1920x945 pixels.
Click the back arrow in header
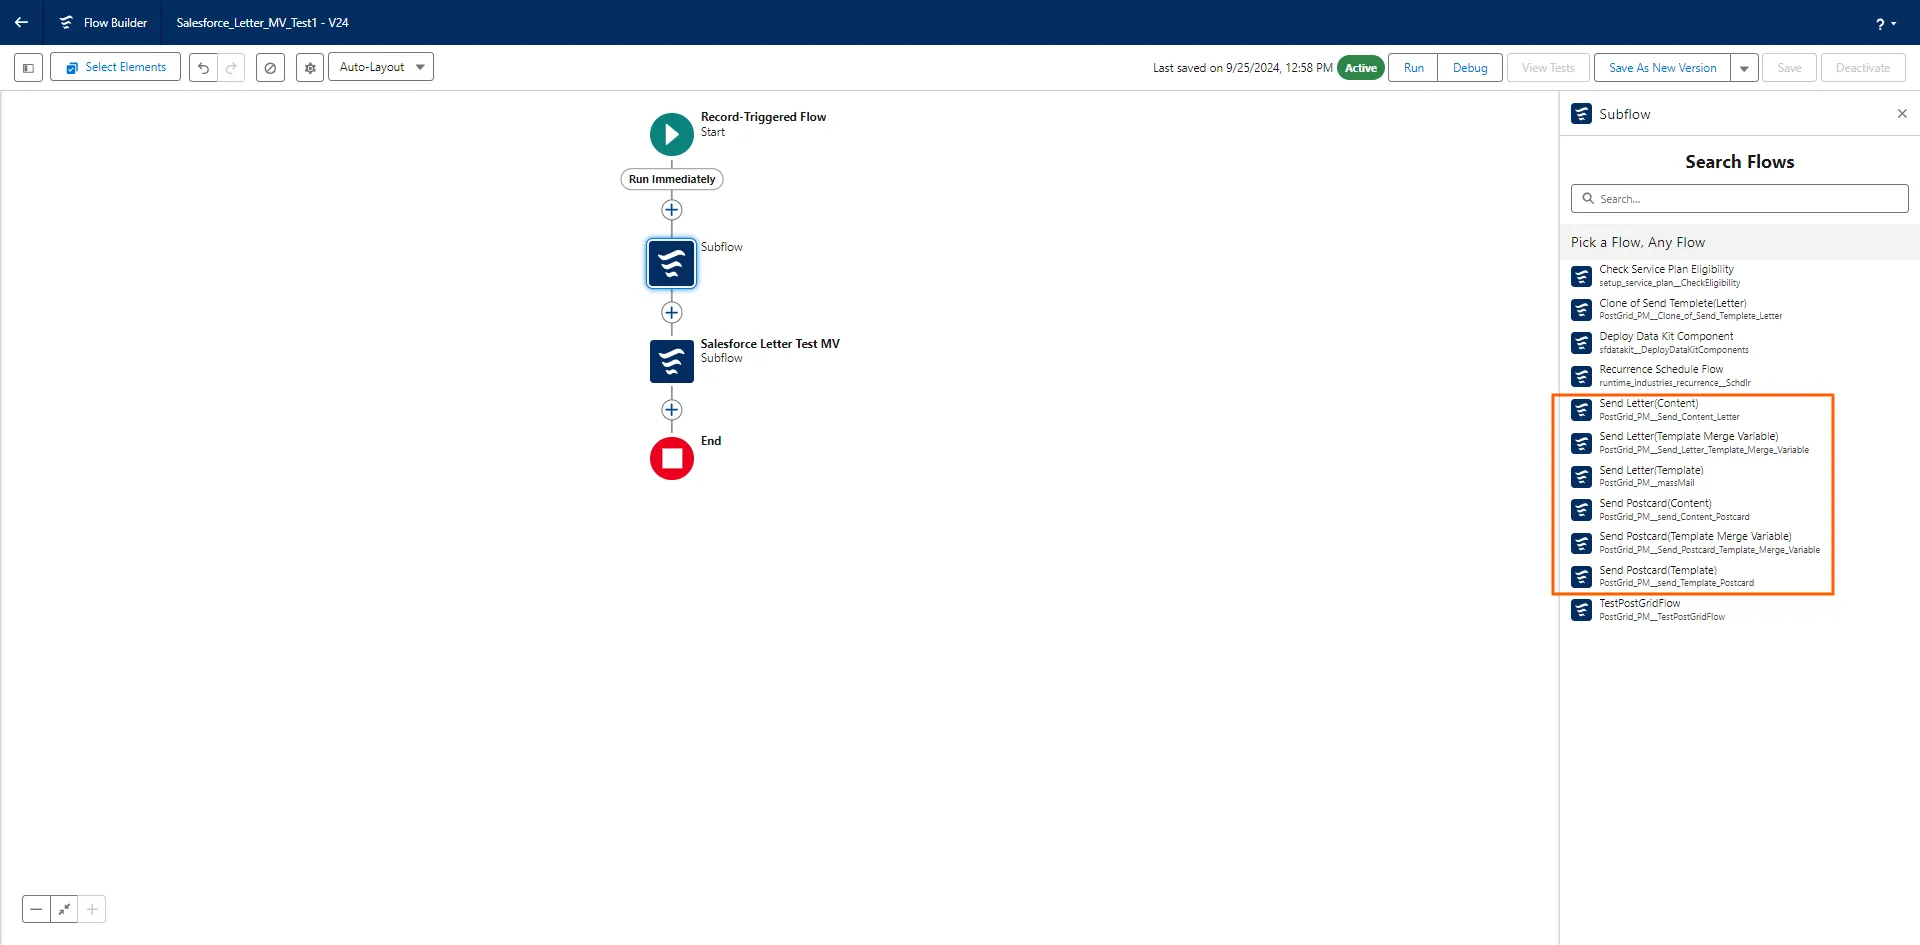point(21,22)
